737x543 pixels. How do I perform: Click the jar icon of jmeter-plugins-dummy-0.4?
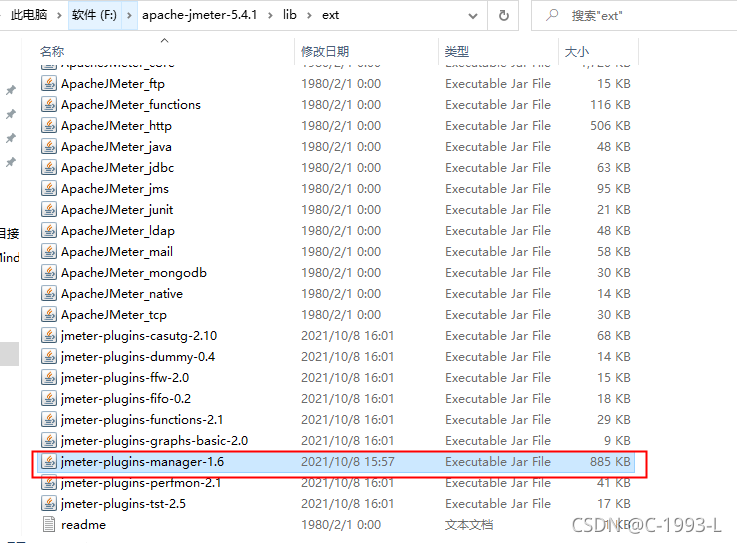pos(49,356)
